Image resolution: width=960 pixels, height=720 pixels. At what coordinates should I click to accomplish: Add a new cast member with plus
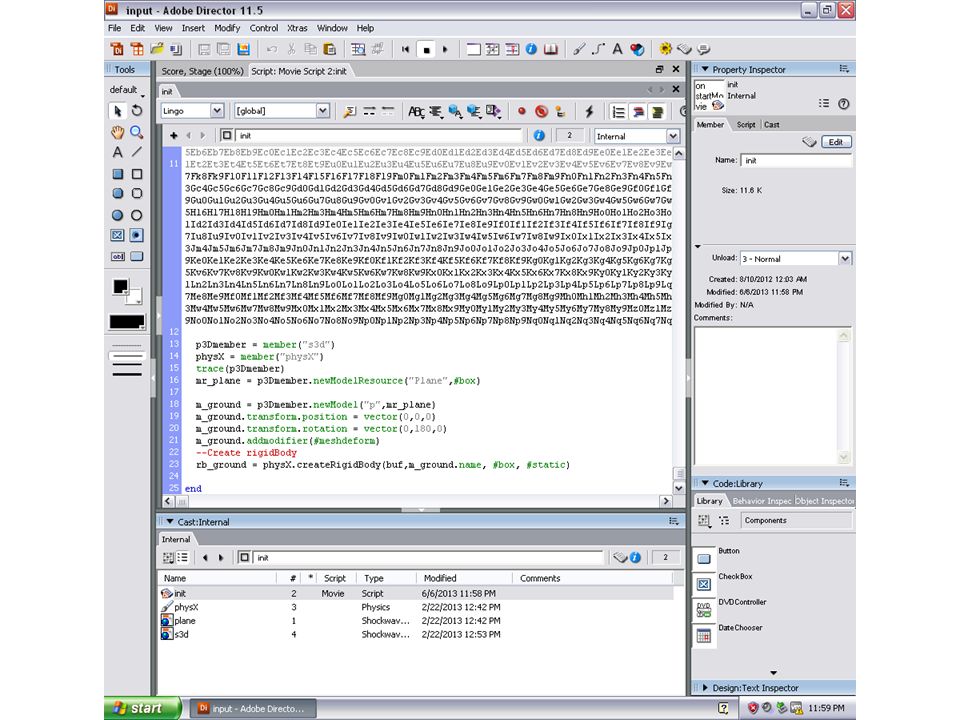pos(174,135)
